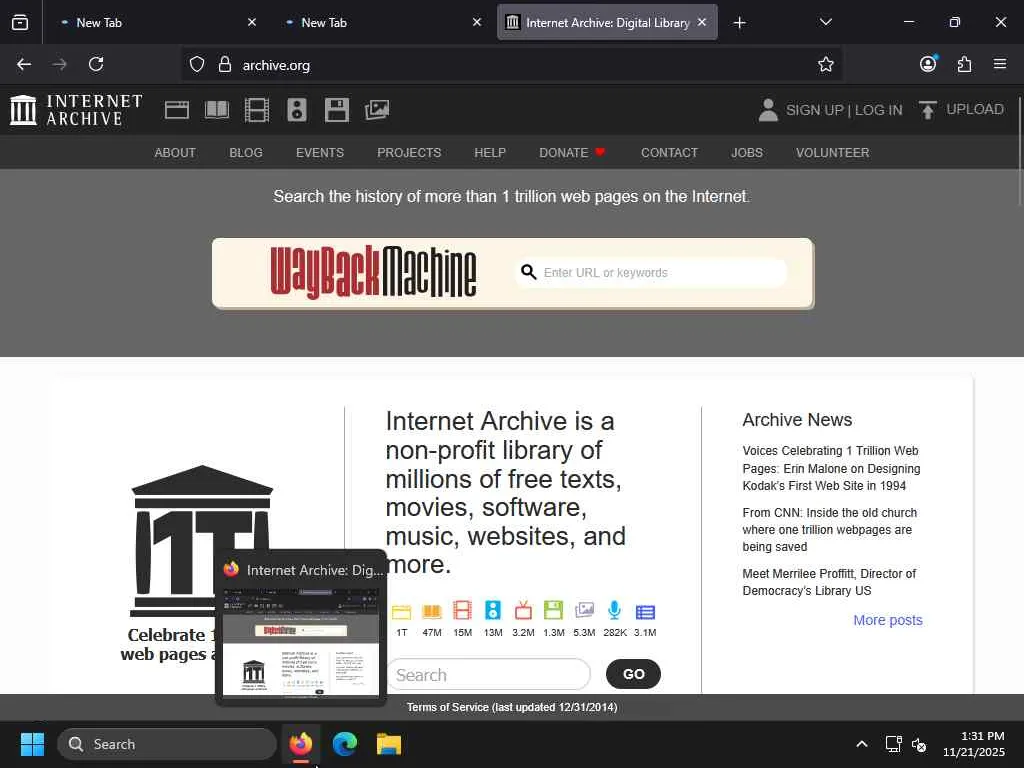The height and width of the screenshot is (768, 1024).
Task: Click the UPLOAD link text
Action: tap(975, 109)
